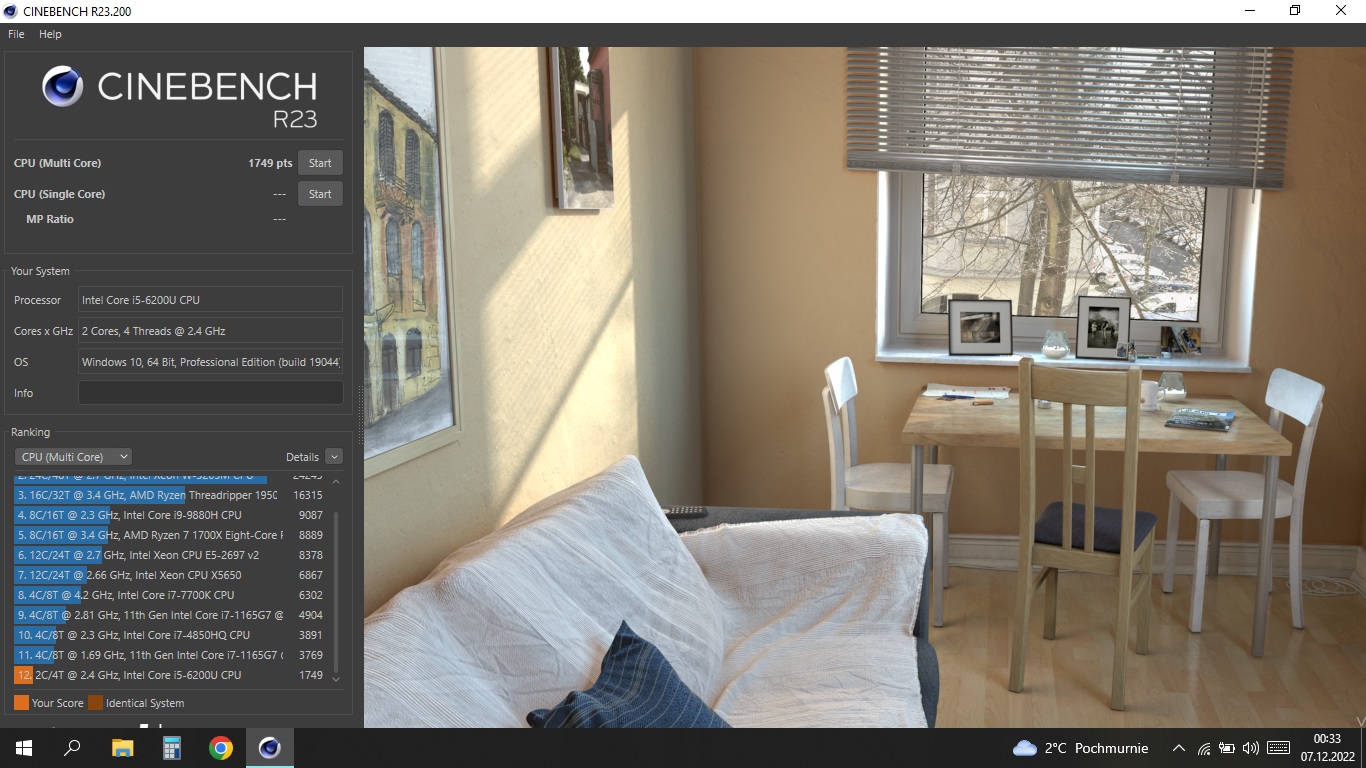Open File Explorer from the taskbar
The image size is (1366, 768).
tap(122, 748)
